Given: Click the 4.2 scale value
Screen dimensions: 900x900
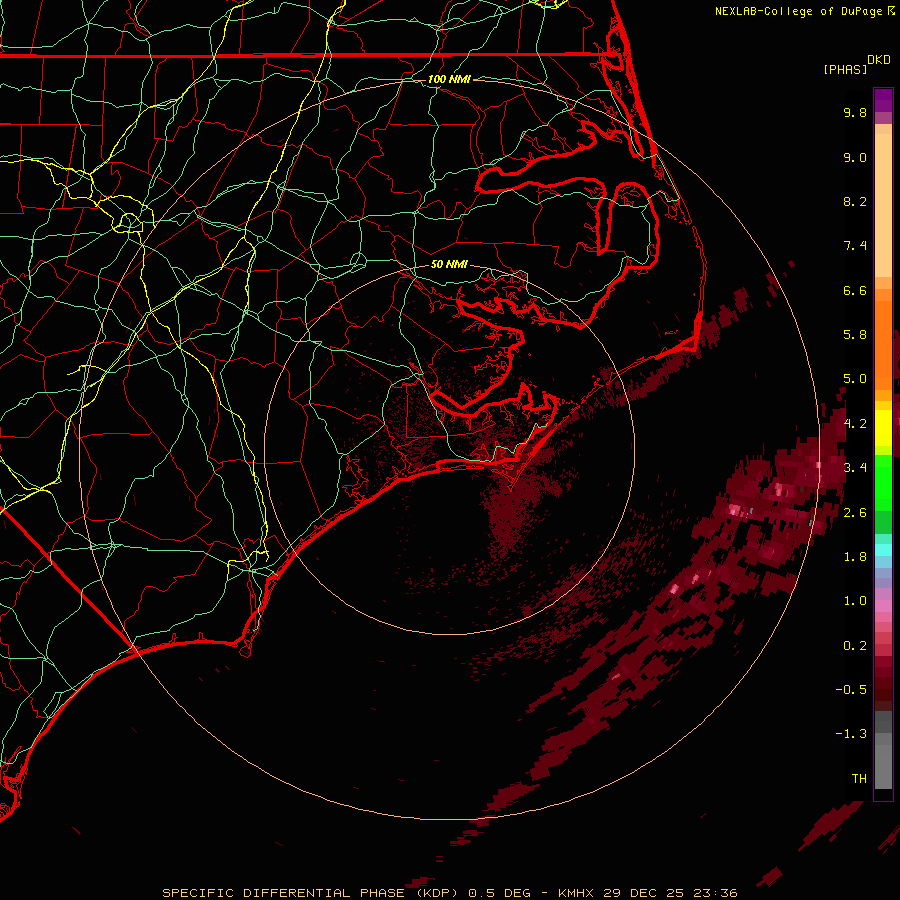Looking at the screenshot, I should [x=855, y=424].
